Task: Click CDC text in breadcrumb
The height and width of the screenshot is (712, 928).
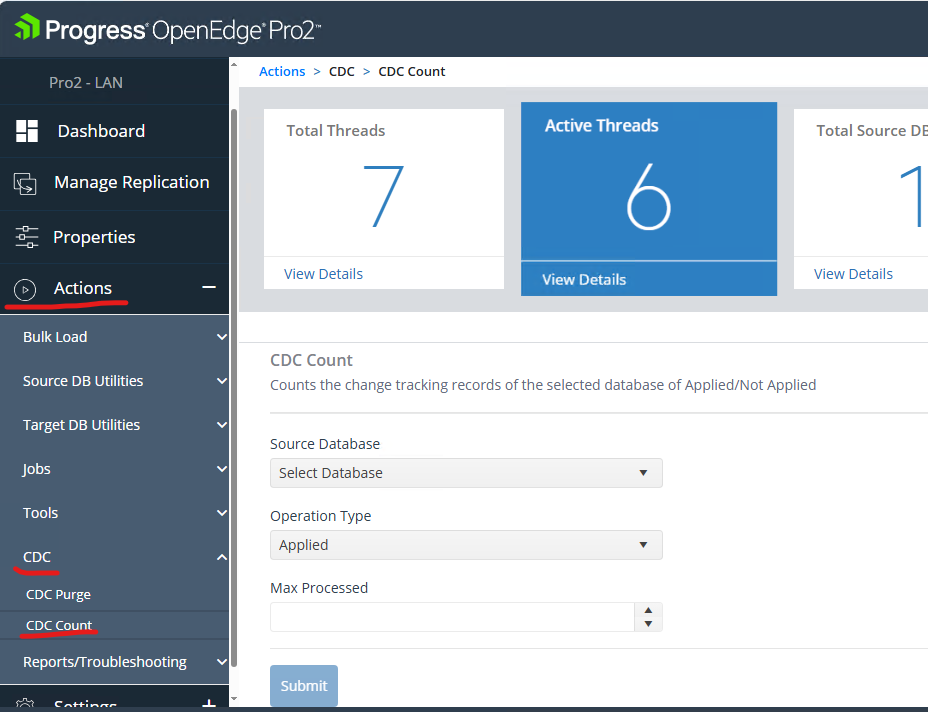Action: tap(341, 72)
